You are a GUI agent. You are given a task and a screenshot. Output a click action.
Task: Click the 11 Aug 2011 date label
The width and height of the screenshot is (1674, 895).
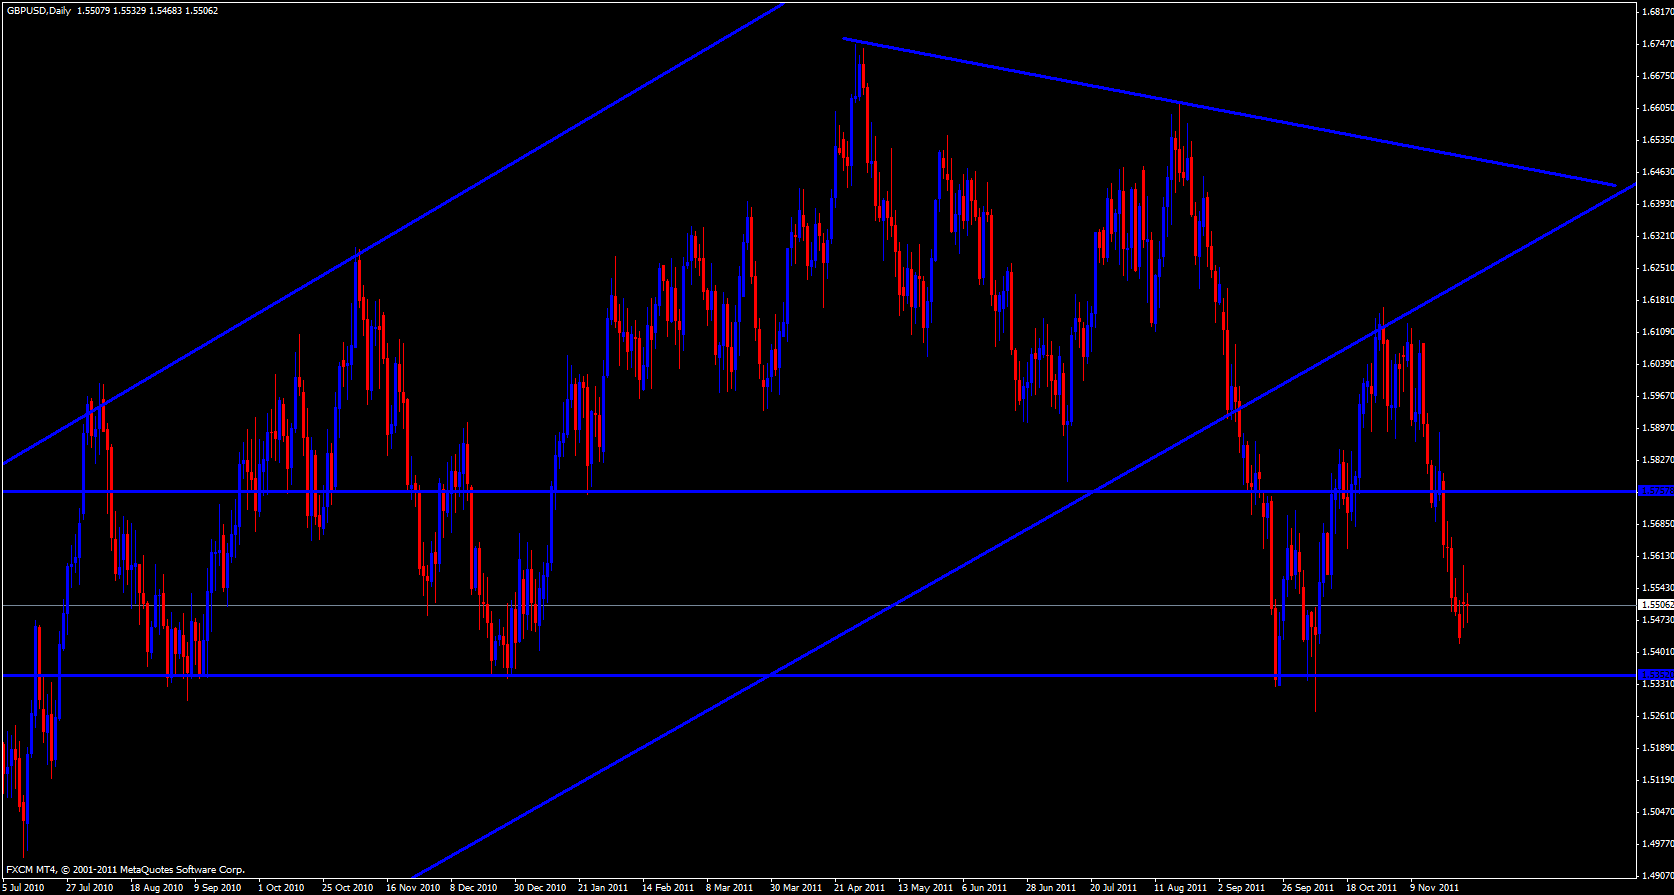(x=1180, y=888)
